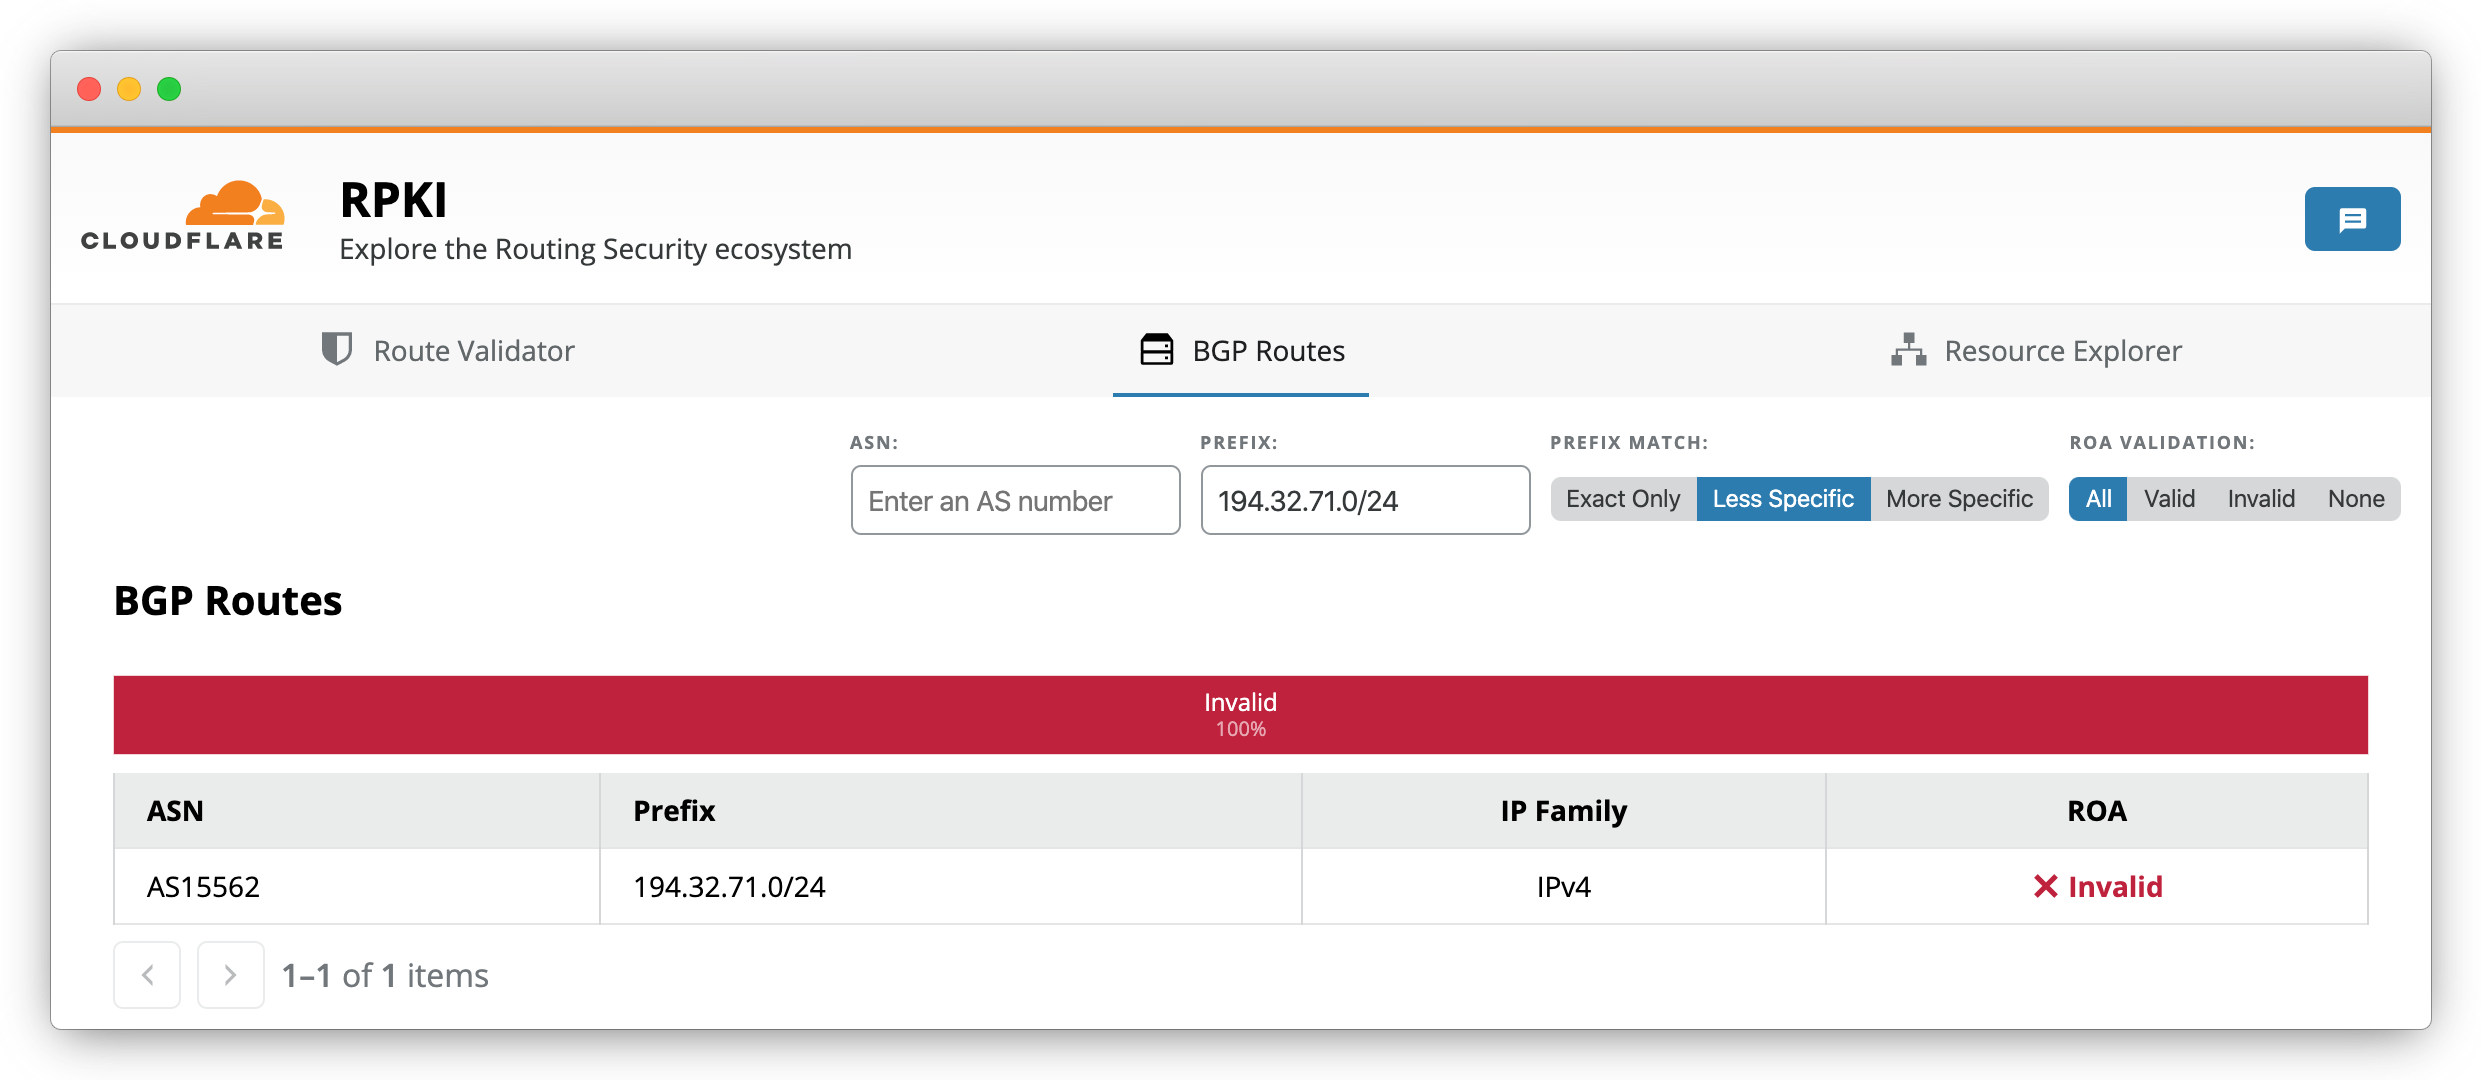Open the blue chat feedback button

click(2351, 219)
